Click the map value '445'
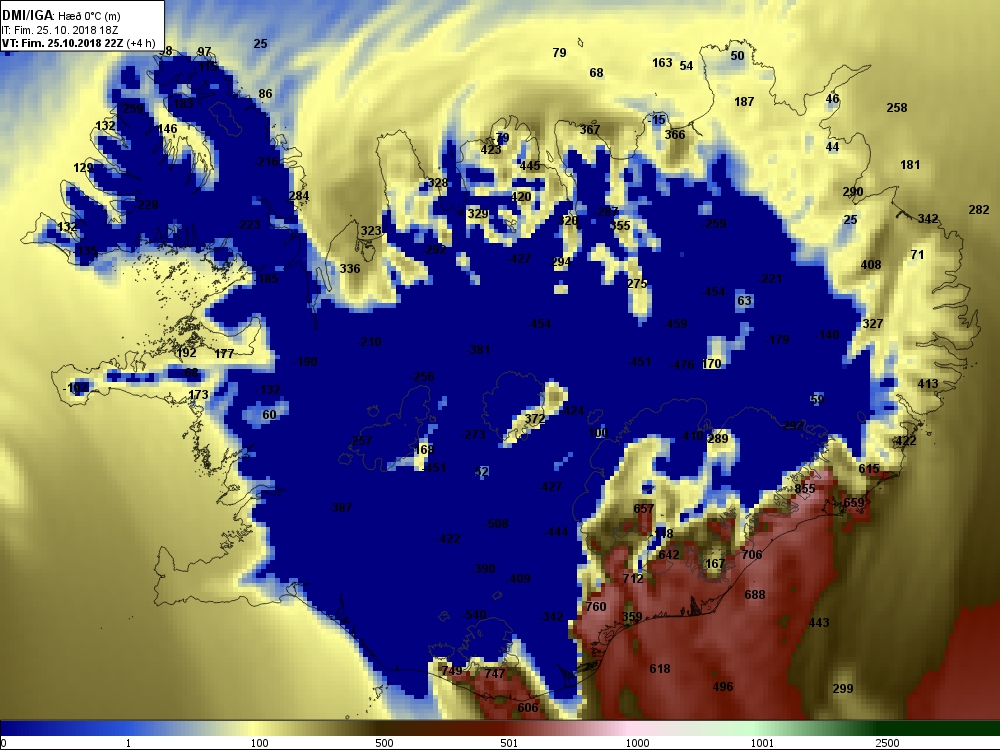Viewport: 1000px width, 750px height. click(530, 165)
